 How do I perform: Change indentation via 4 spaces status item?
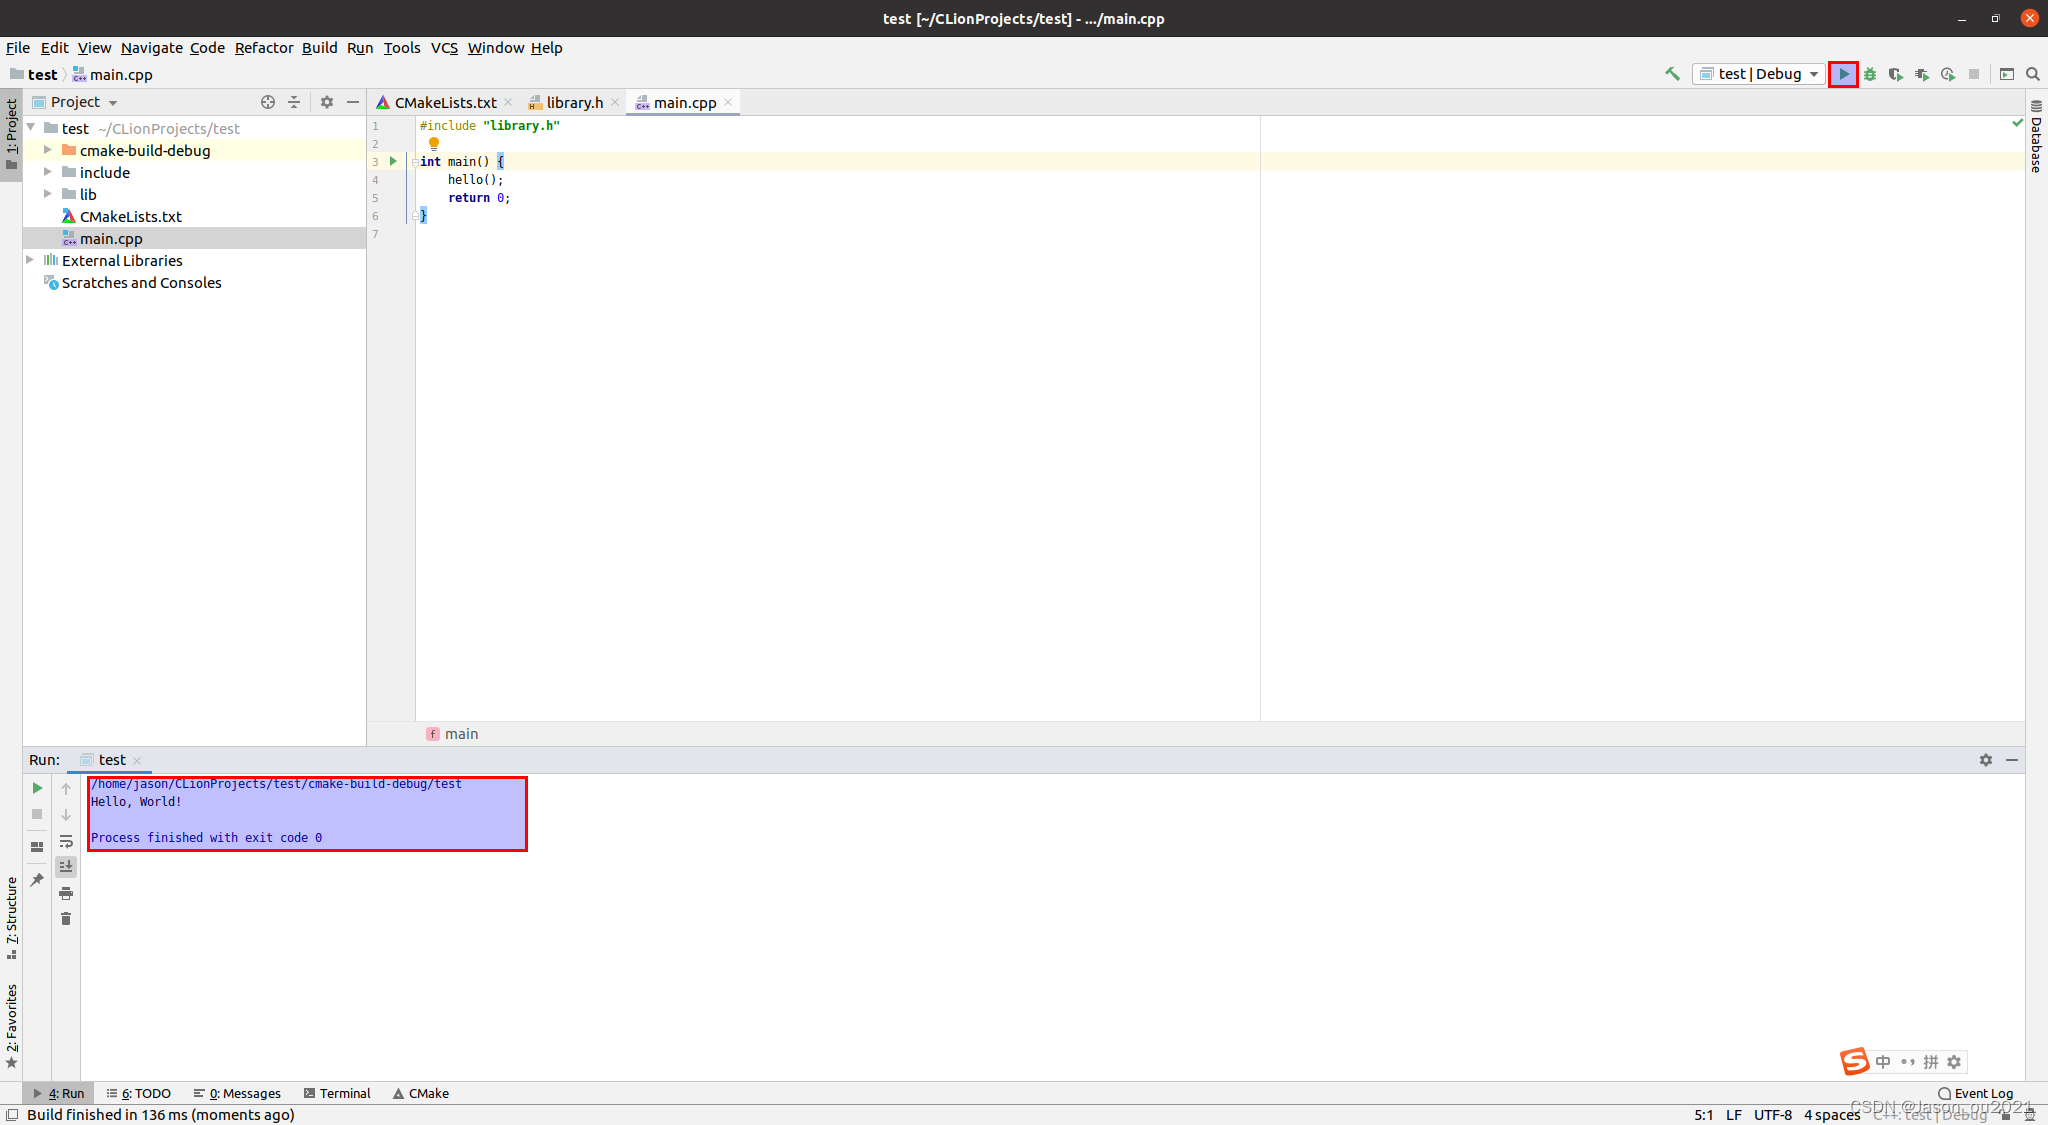click(x=1831, y=1114)
